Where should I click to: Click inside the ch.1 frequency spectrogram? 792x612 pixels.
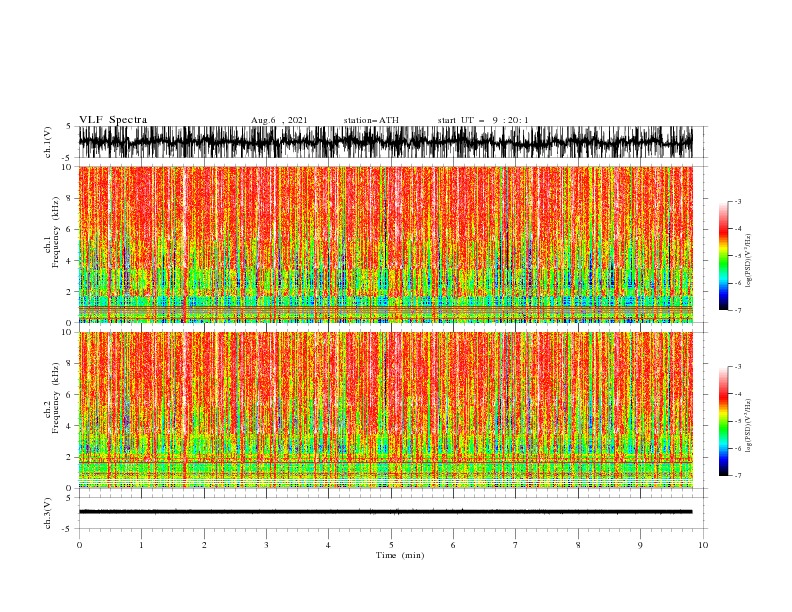pyautogui.click(x=385, y=244)
